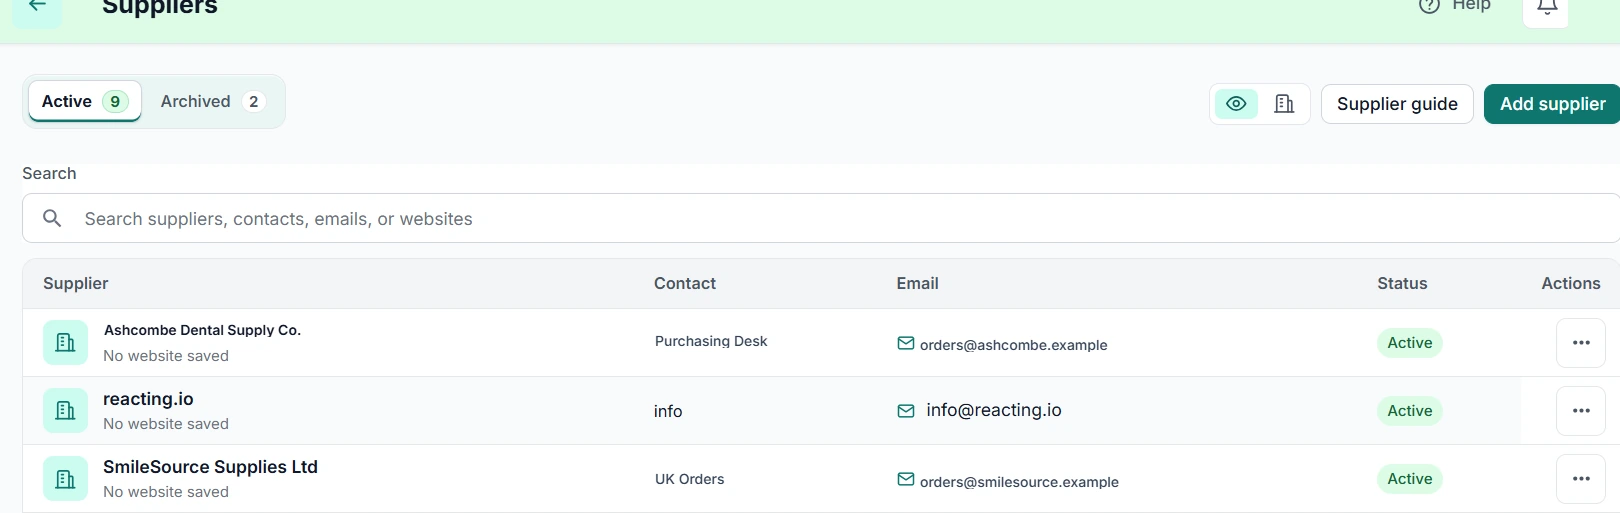Click the info contact cell

668,411
